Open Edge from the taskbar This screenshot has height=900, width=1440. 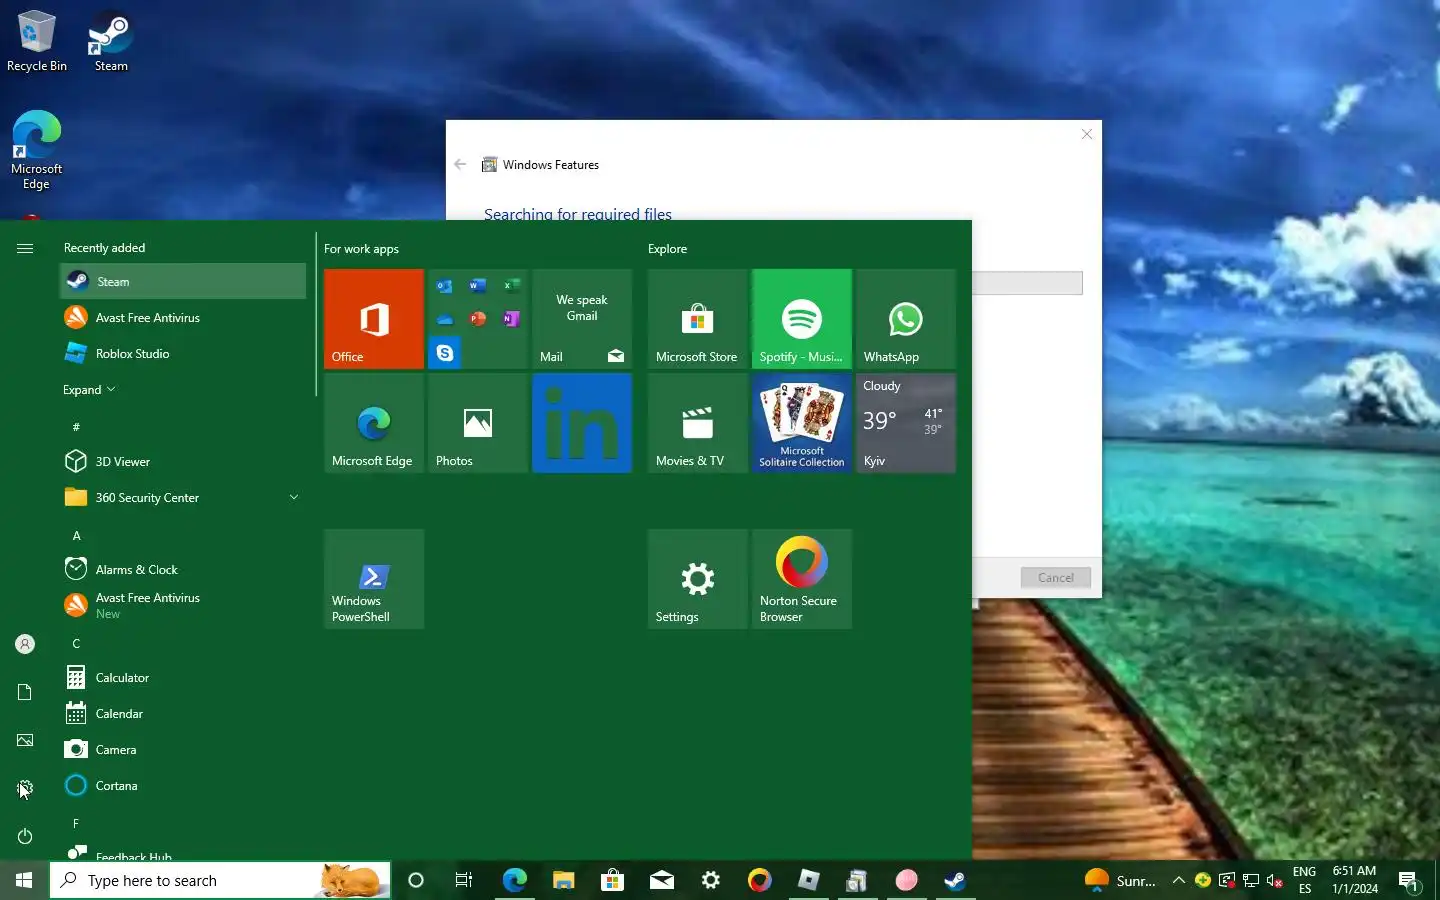click(x=514, y=880)
